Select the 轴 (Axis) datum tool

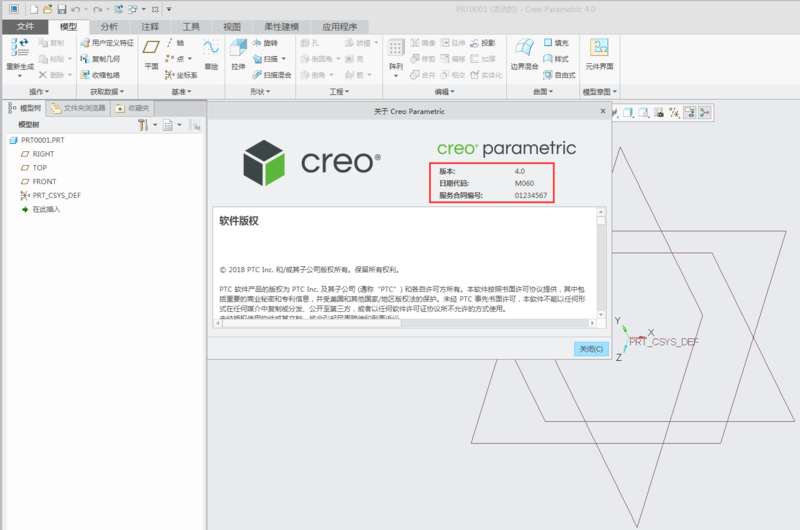(174, 43)
